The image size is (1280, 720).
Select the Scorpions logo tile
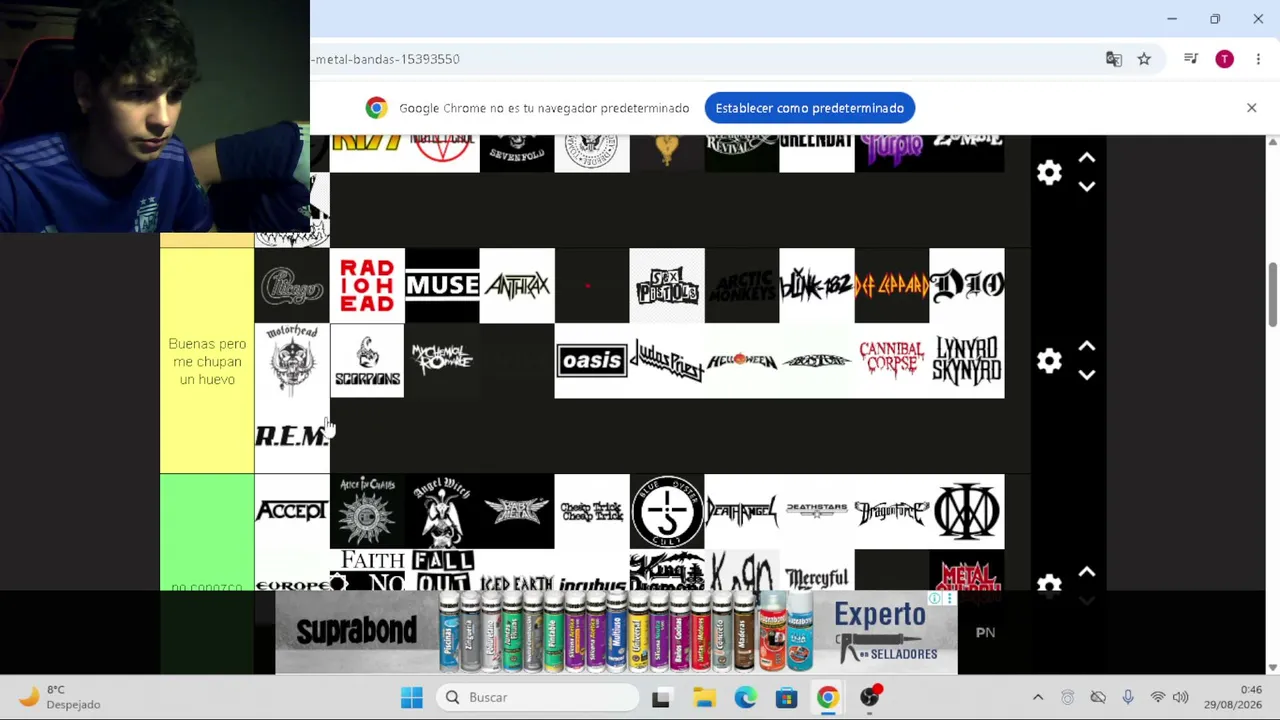click(367, 361)
